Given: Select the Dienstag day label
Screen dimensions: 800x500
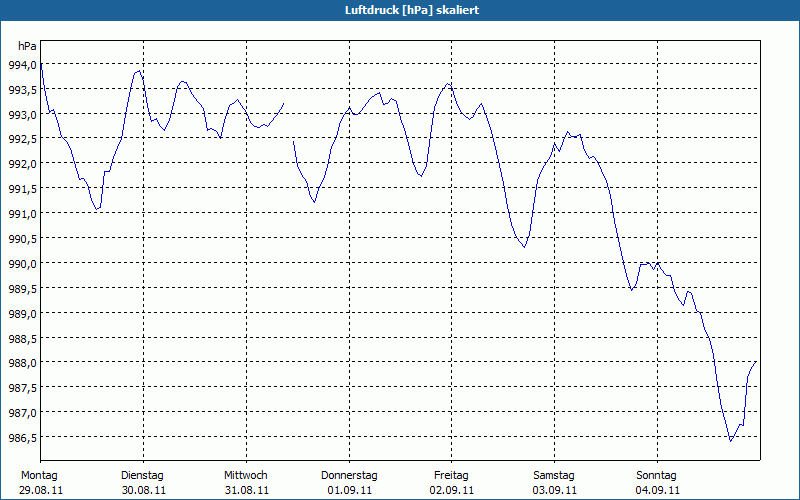Looking at the screenshot, I should click(142, 475).
